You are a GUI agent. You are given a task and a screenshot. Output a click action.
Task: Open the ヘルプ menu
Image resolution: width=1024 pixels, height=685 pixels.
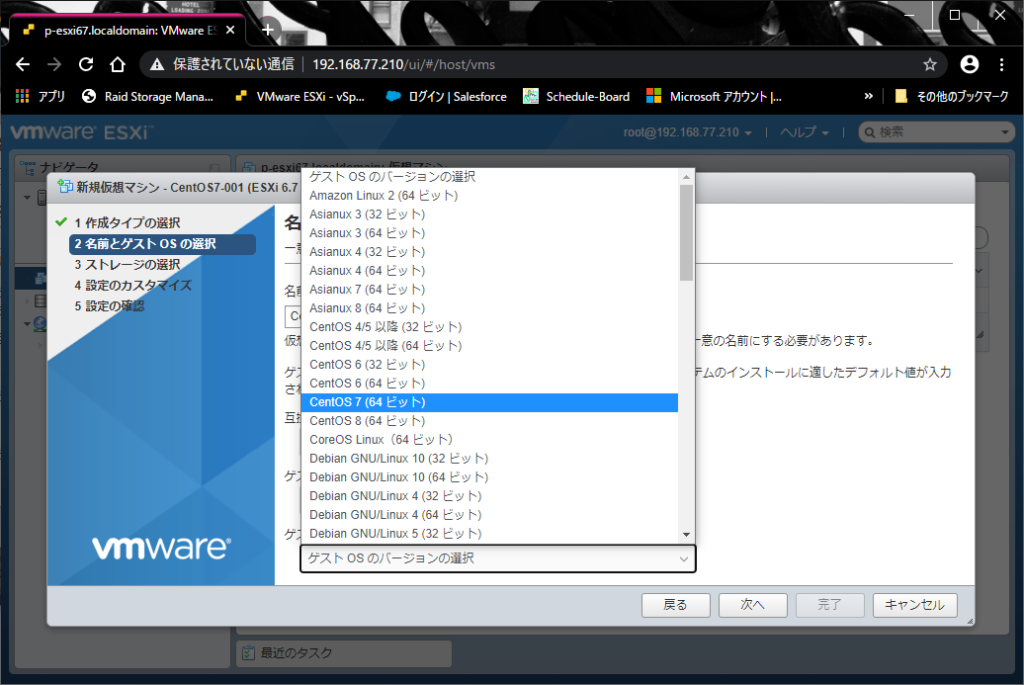click(805, 132)
